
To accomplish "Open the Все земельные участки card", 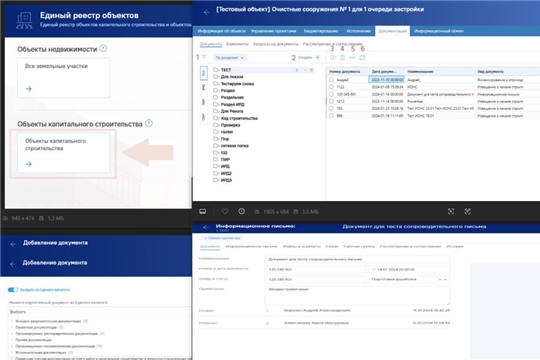I will (x=63, y=78).
